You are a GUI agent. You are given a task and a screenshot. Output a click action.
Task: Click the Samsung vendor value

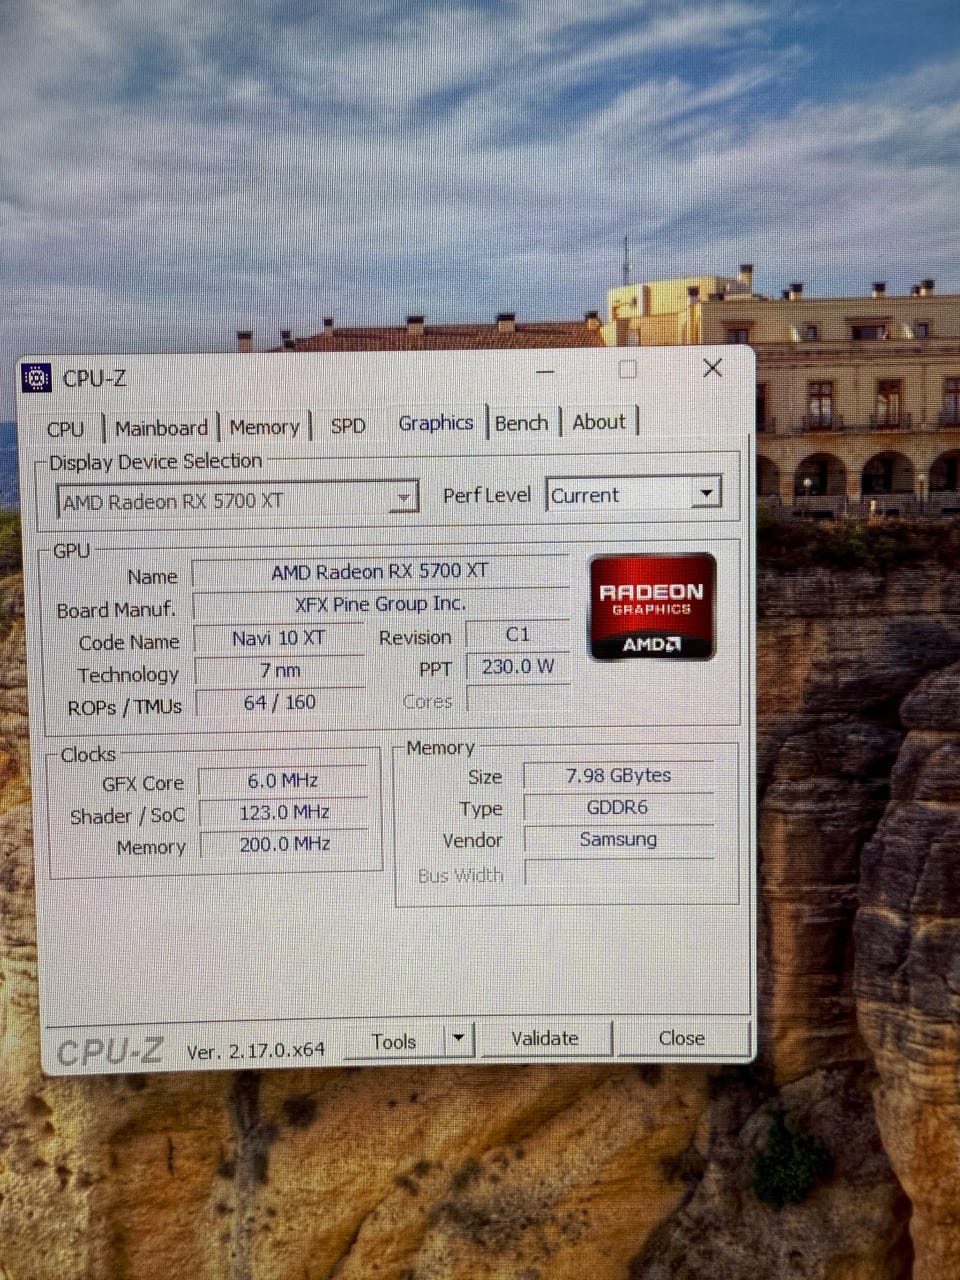click(x=618, y=839)
